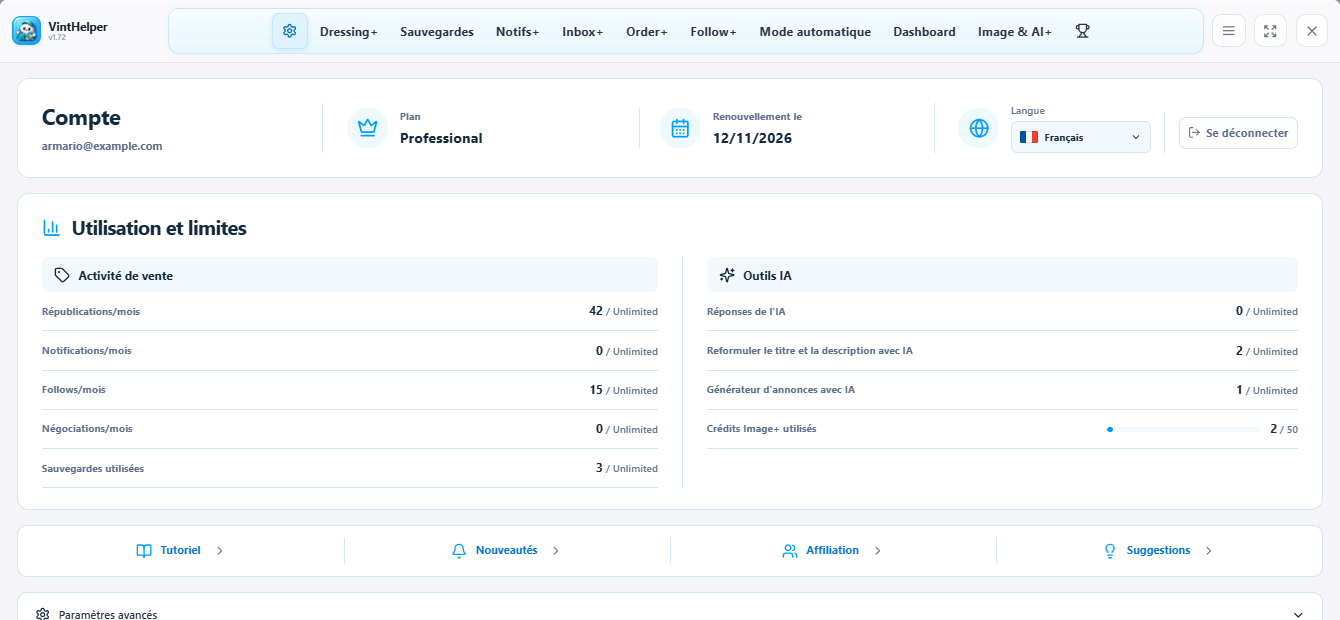Click the bar chart icon beside Utilisation et limites

click(x=51, y=228)
